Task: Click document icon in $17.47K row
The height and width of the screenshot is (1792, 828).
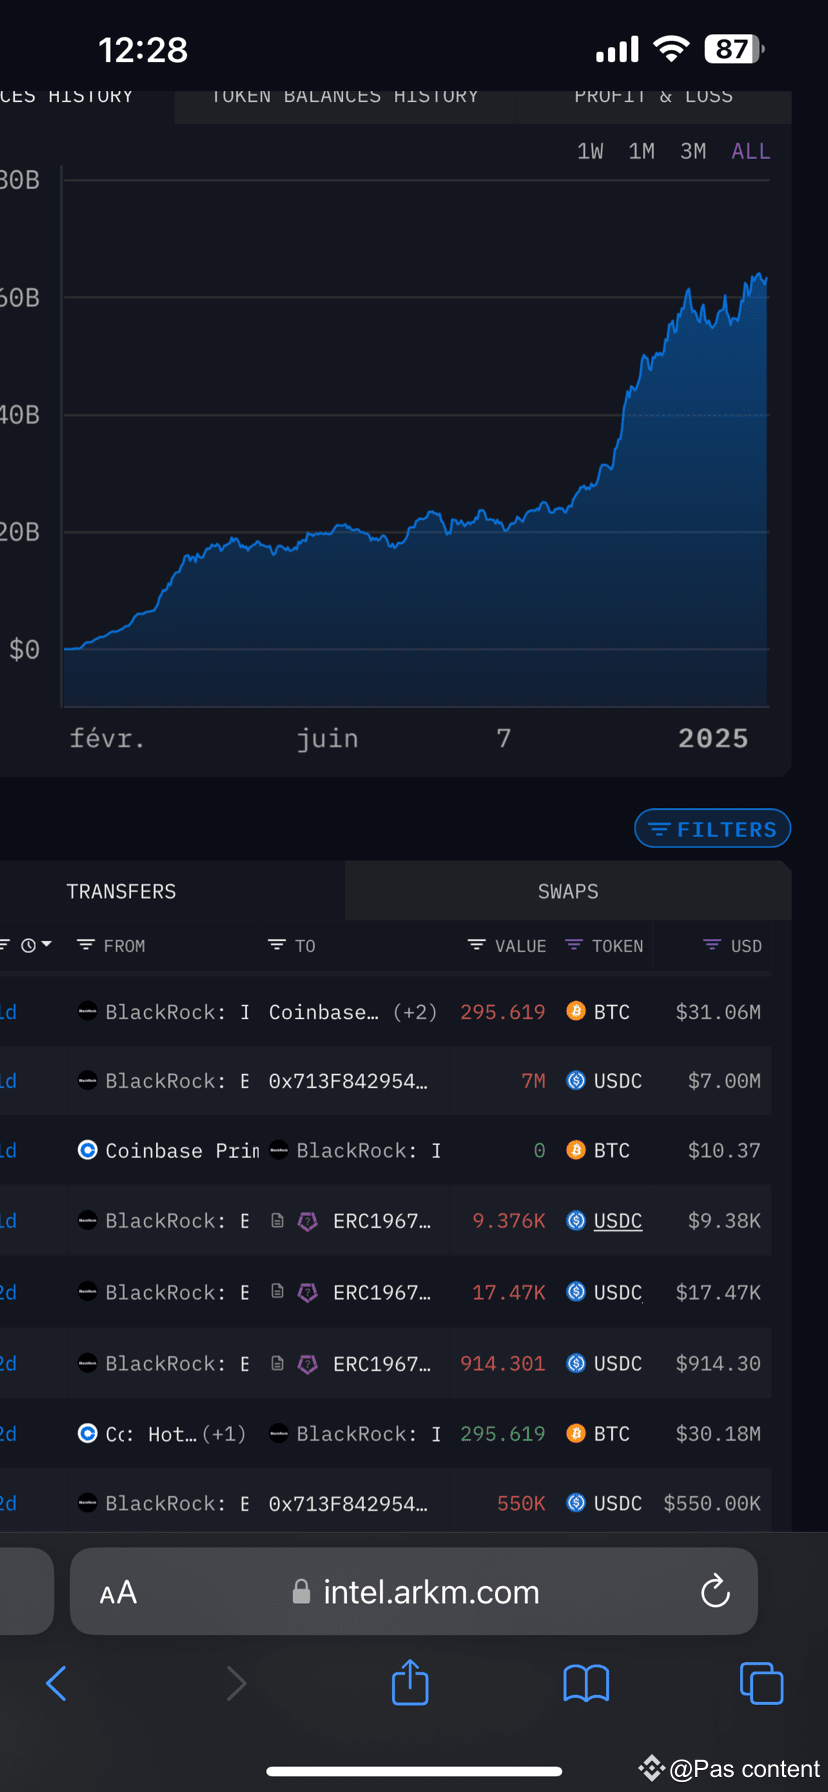Action: tap(278, 1291)
